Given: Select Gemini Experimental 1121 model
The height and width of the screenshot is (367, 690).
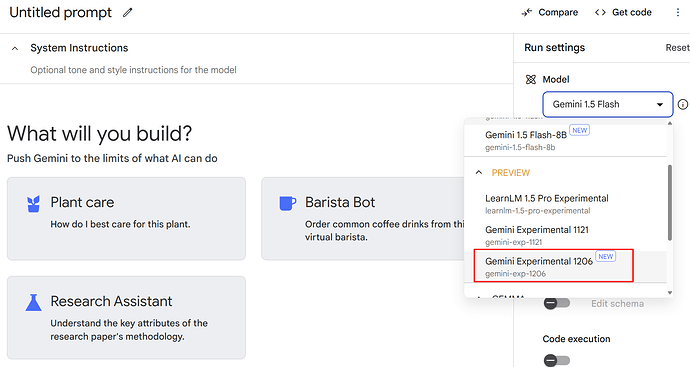Looking at the screenshot, I should tap(565, 235).
